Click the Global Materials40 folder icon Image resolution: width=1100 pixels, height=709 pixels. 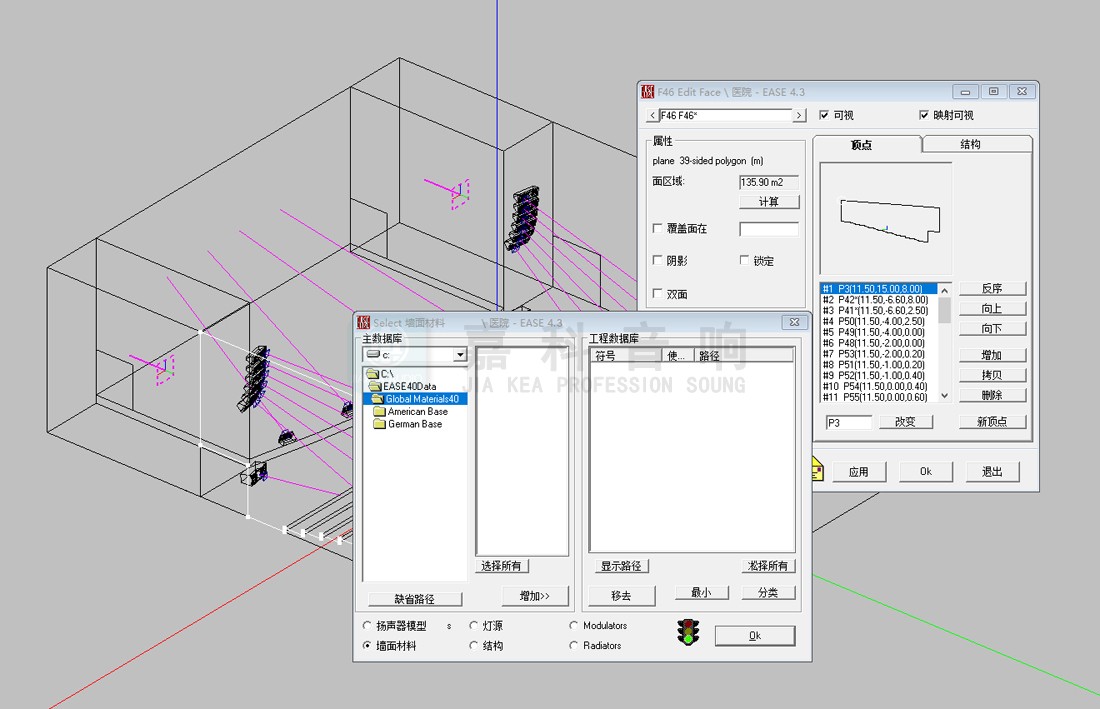(377, 399)
